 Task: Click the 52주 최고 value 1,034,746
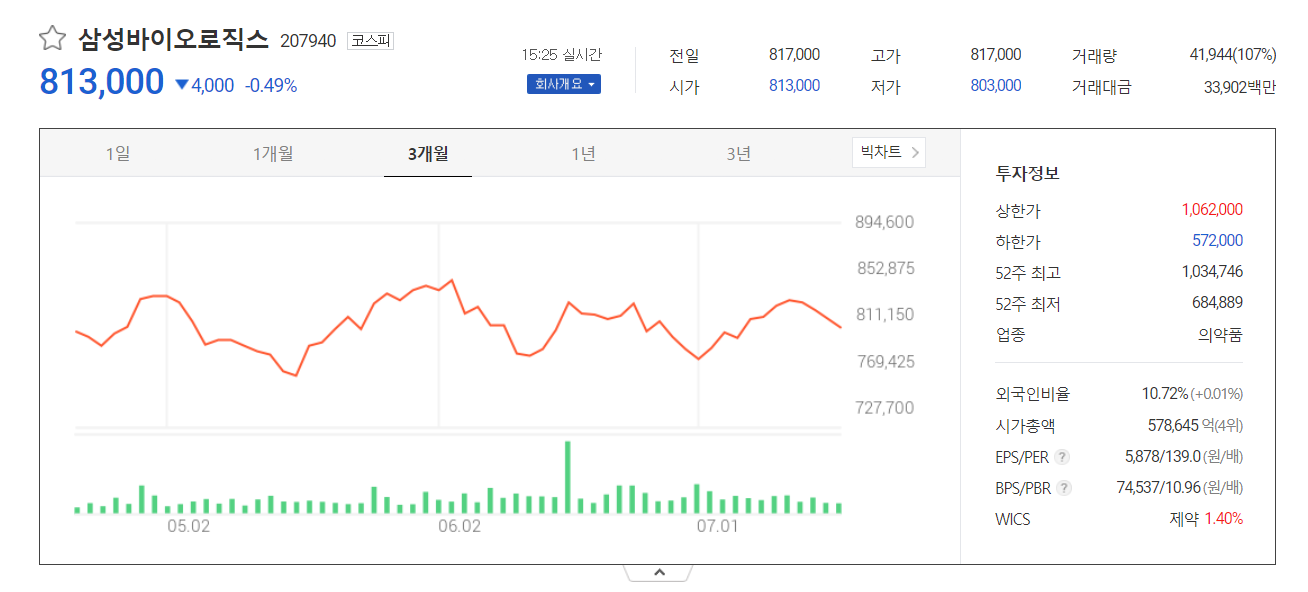tap(1212, 272)
